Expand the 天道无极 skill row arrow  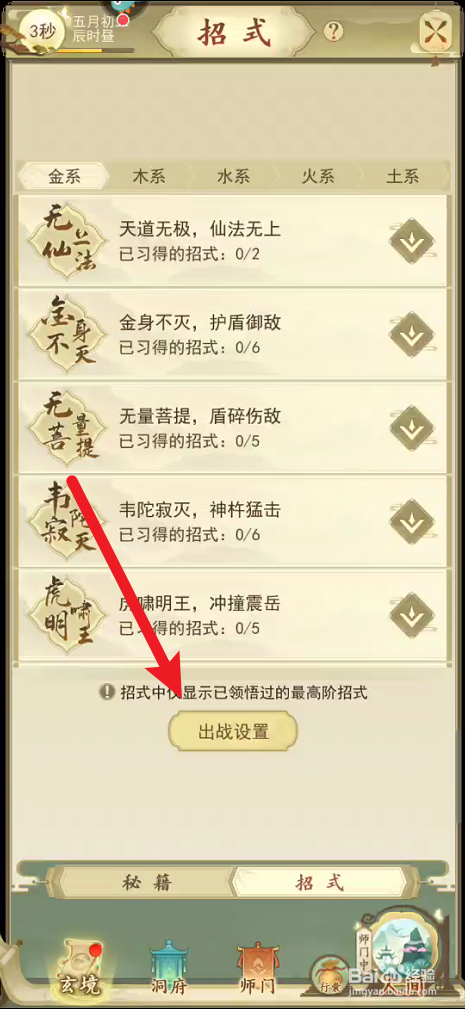click(412, 241)
